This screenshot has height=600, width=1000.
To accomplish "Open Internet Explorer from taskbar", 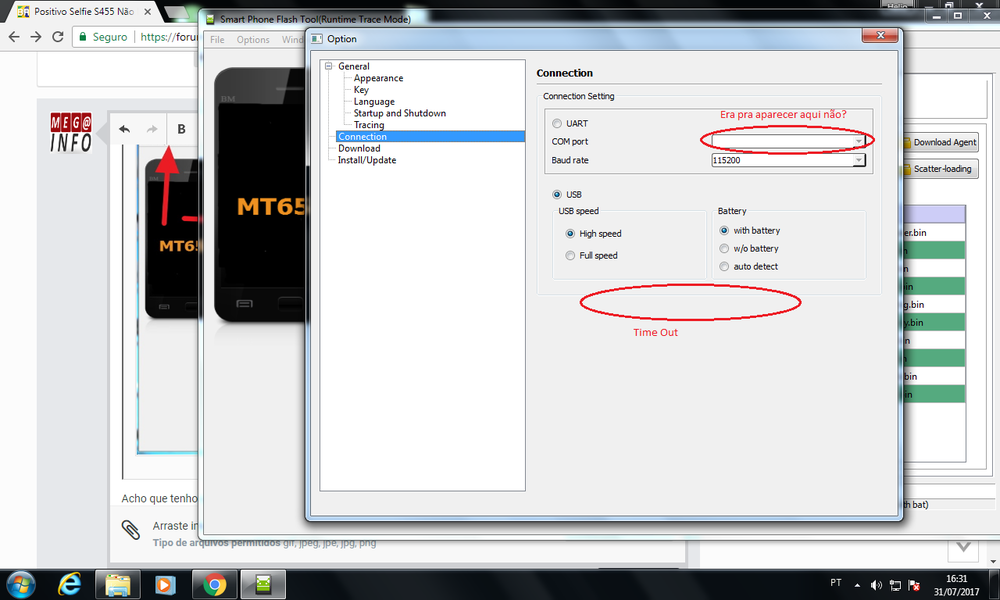I will click(x=70, y=583).
